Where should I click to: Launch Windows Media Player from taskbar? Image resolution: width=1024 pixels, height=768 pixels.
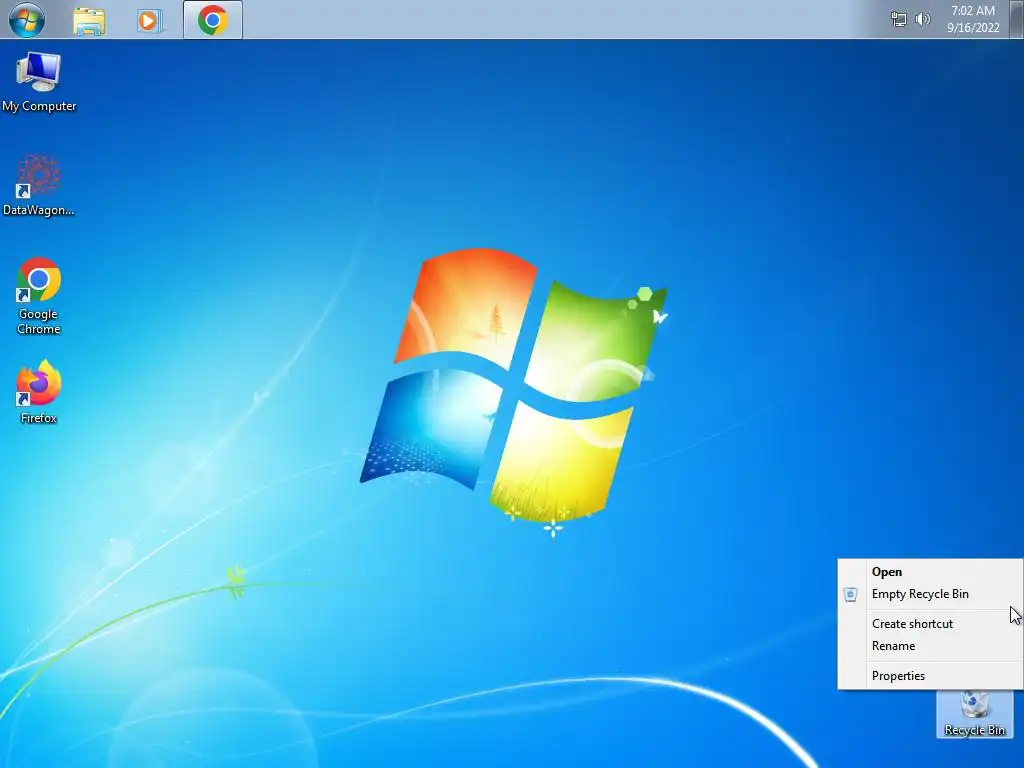[x=150, y=20]
